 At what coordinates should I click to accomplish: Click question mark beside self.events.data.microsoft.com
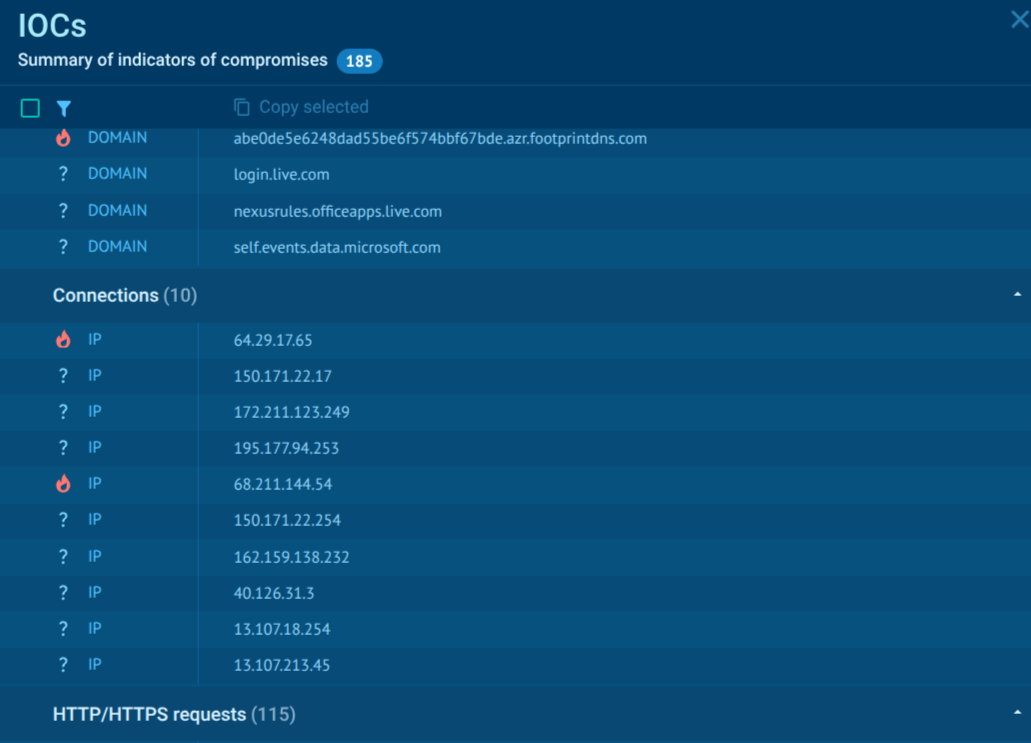click(63, 247)
